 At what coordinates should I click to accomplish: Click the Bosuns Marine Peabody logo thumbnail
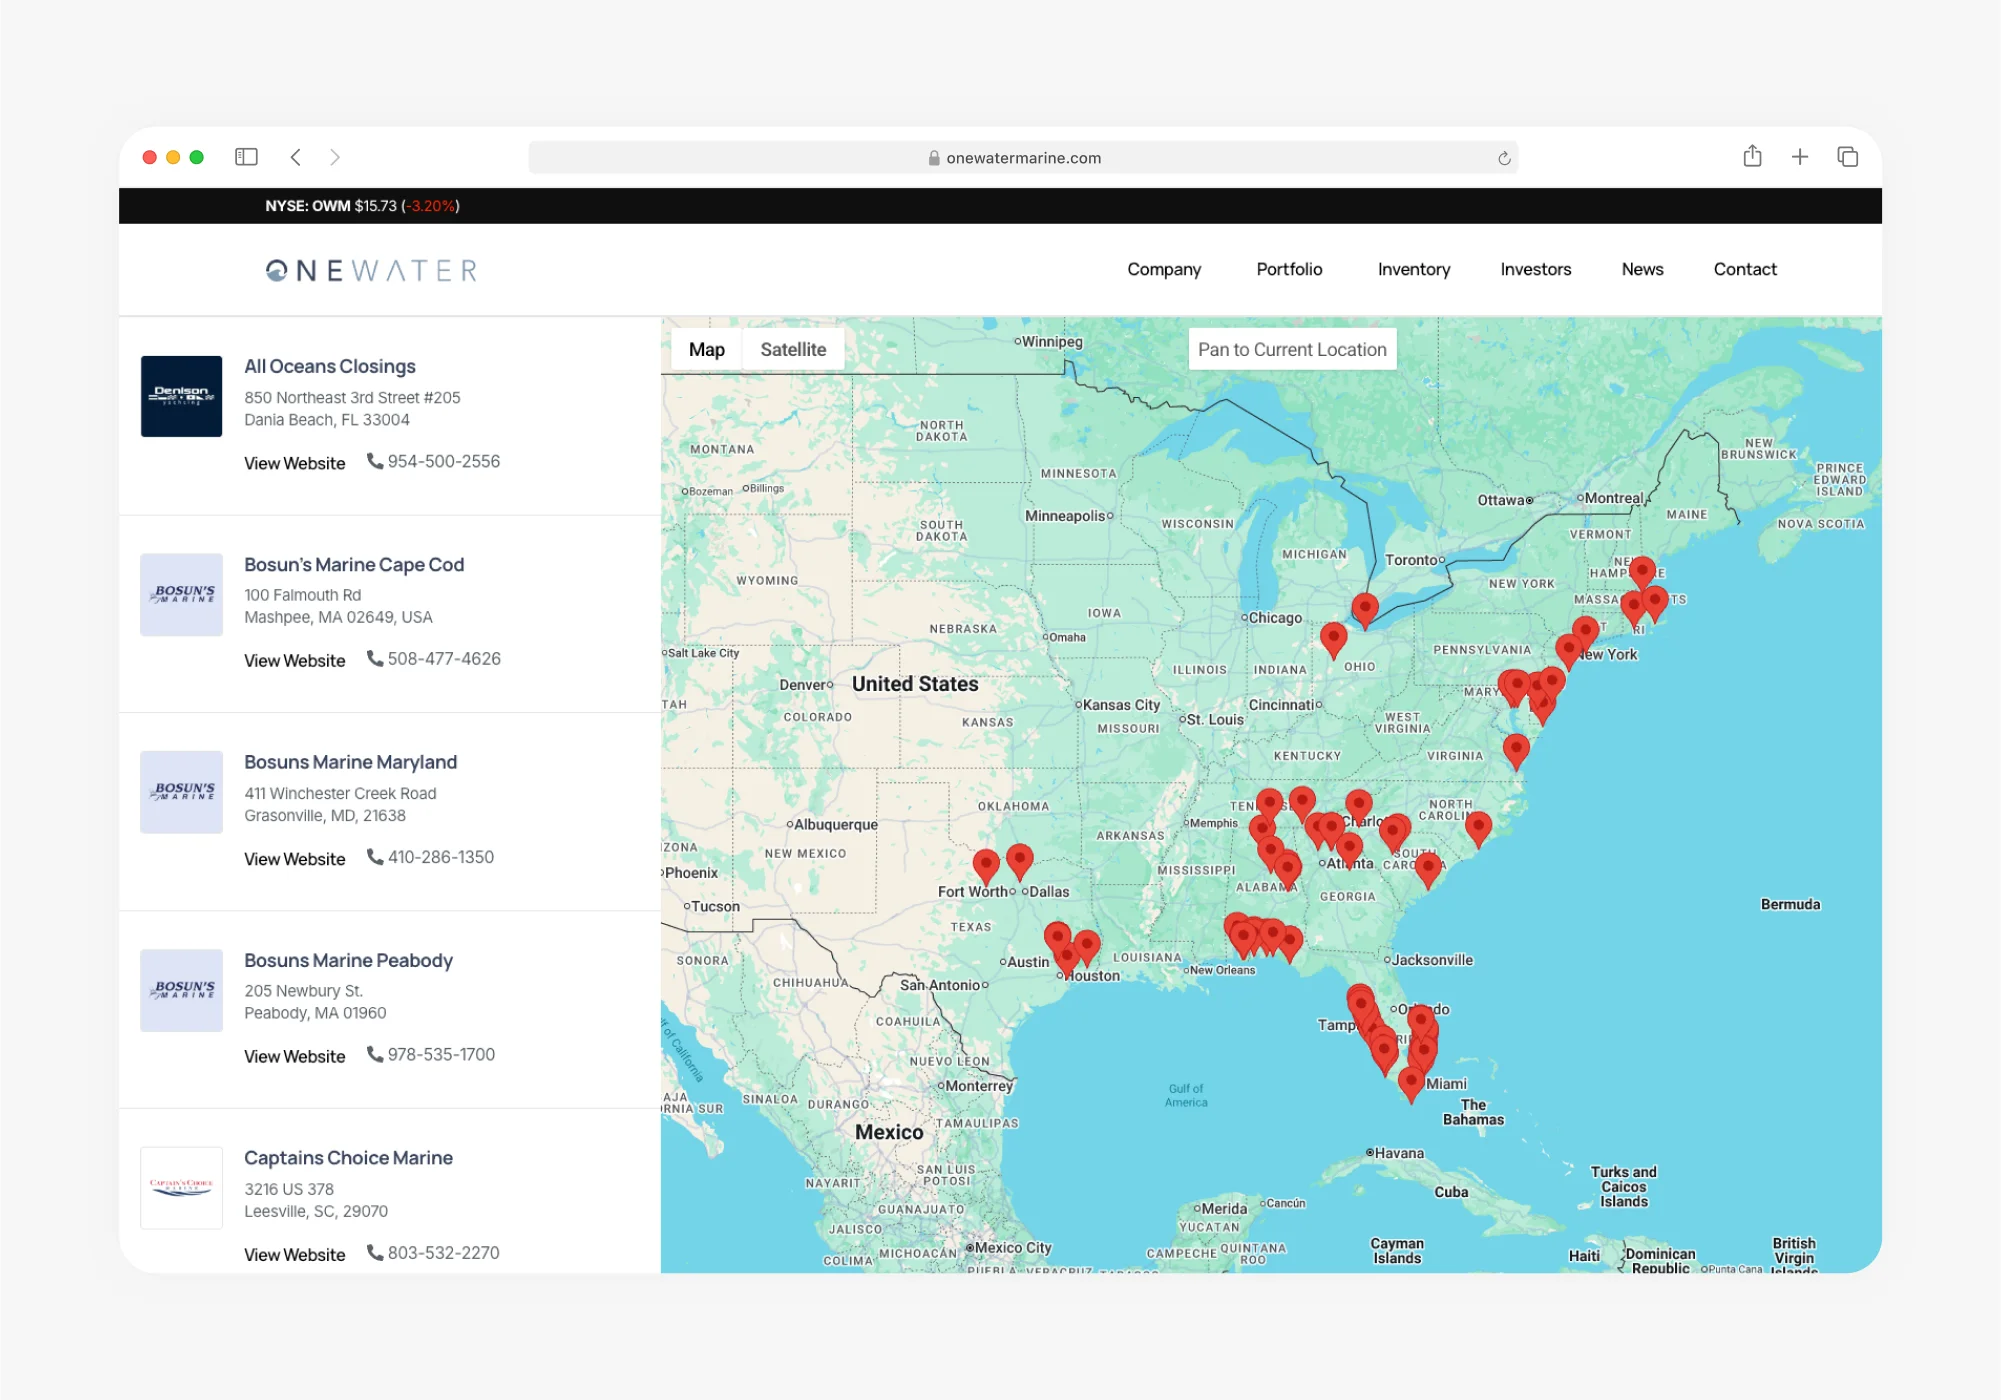[x=181, y=990]
